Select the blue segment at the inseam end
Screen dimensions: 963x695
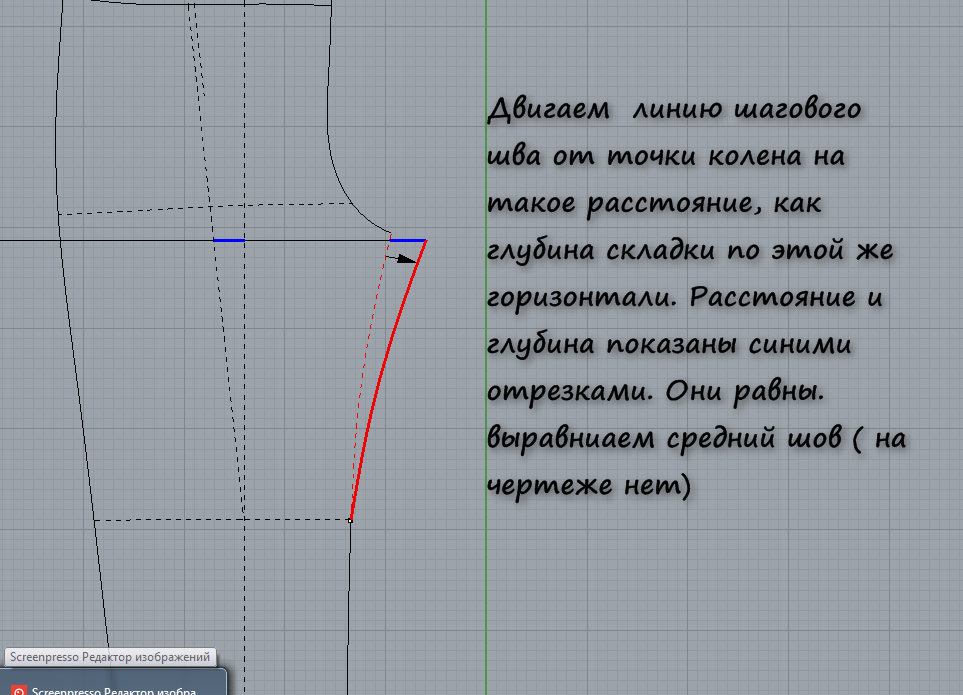click(408, 241)
